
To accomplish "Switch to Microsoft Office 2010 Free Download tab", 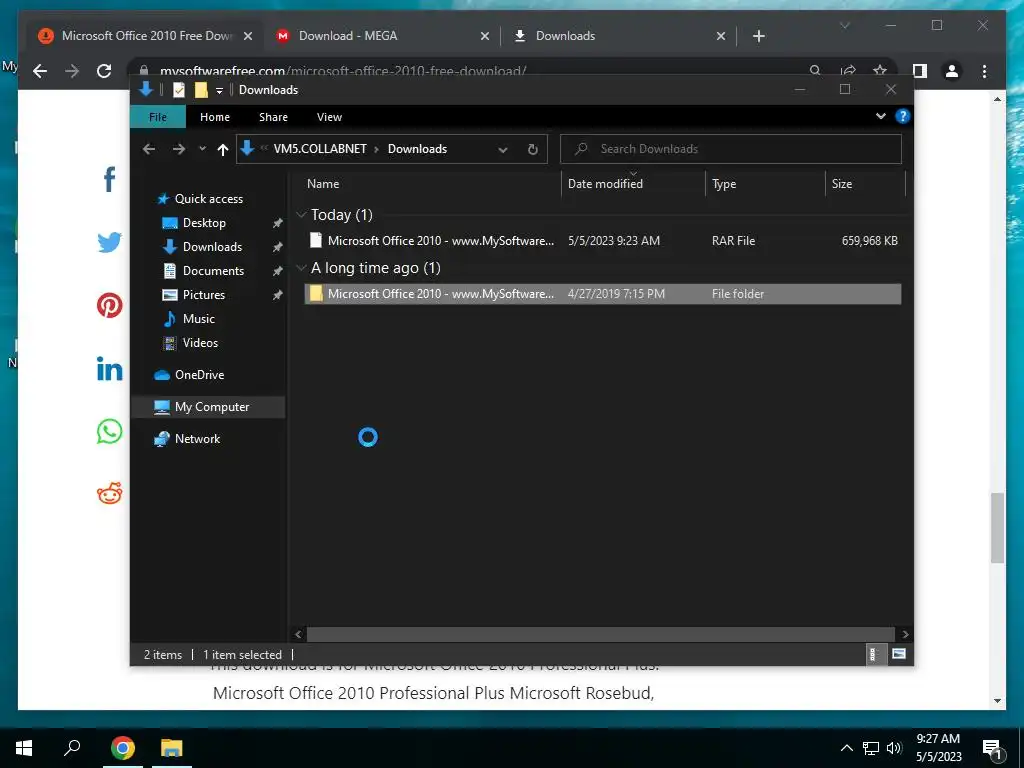I will pos(145,36).
